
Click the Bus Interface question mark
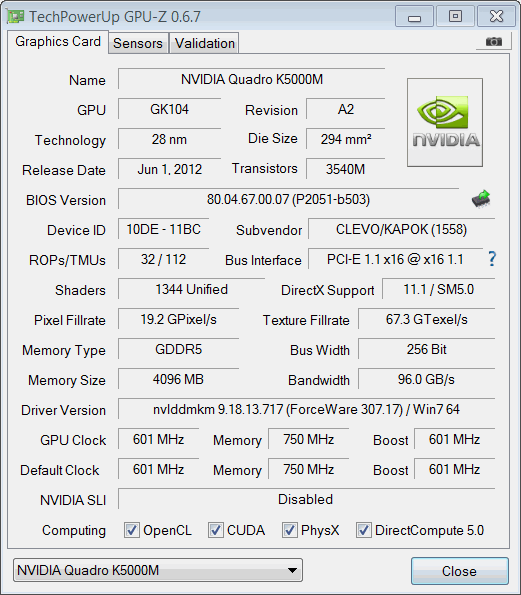click(x=492, y=259)
